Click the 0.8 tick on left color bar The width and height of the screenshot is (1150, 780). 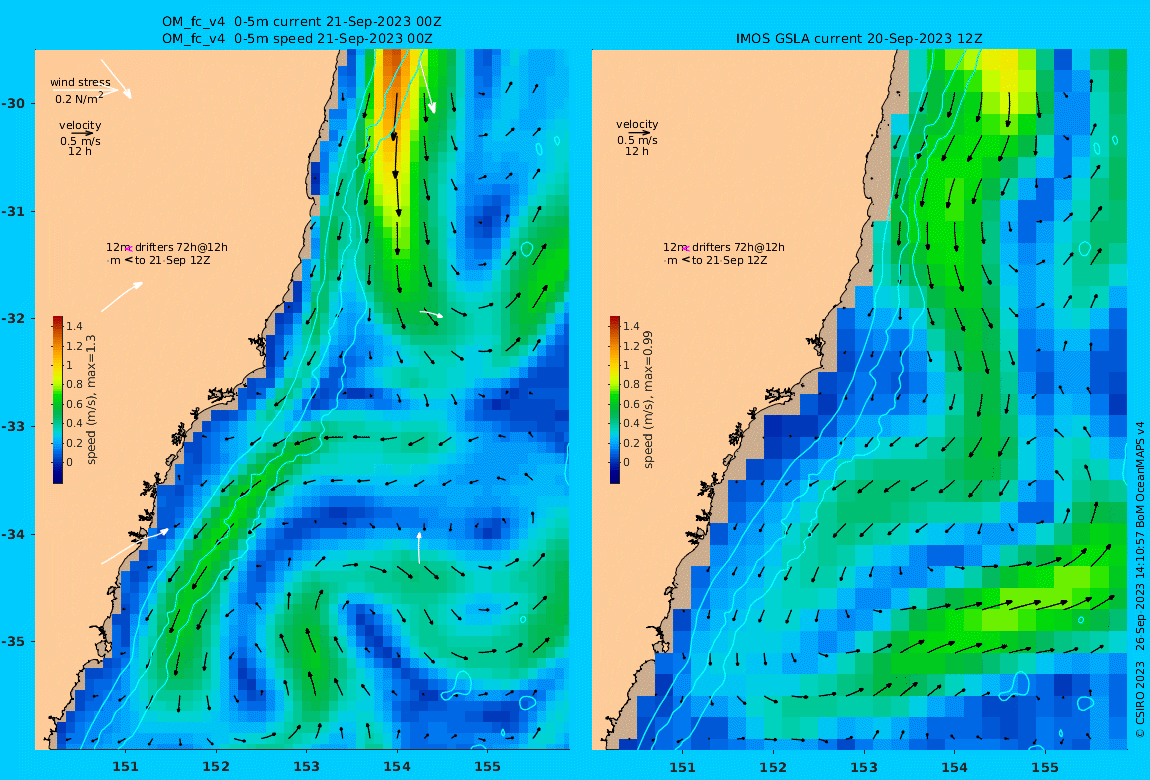pos(74,384)
